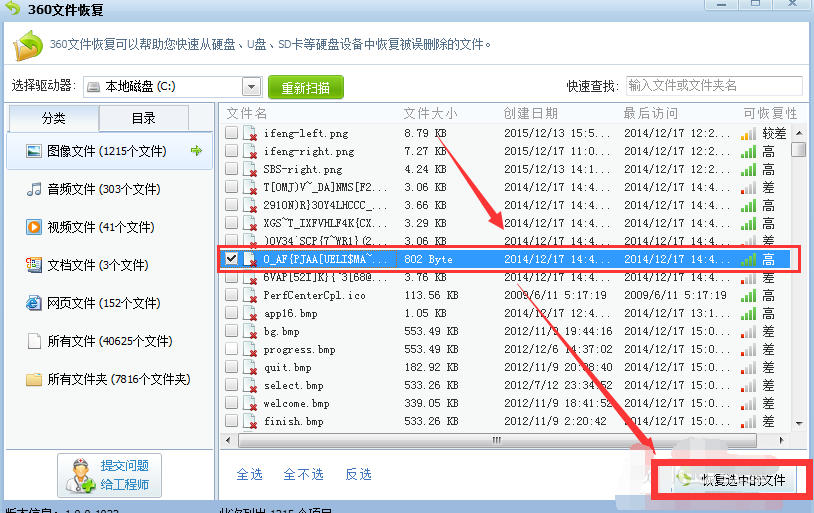Open the 视频文件 play icon
The width and height of the screenshot is (814, 513).
34,227
